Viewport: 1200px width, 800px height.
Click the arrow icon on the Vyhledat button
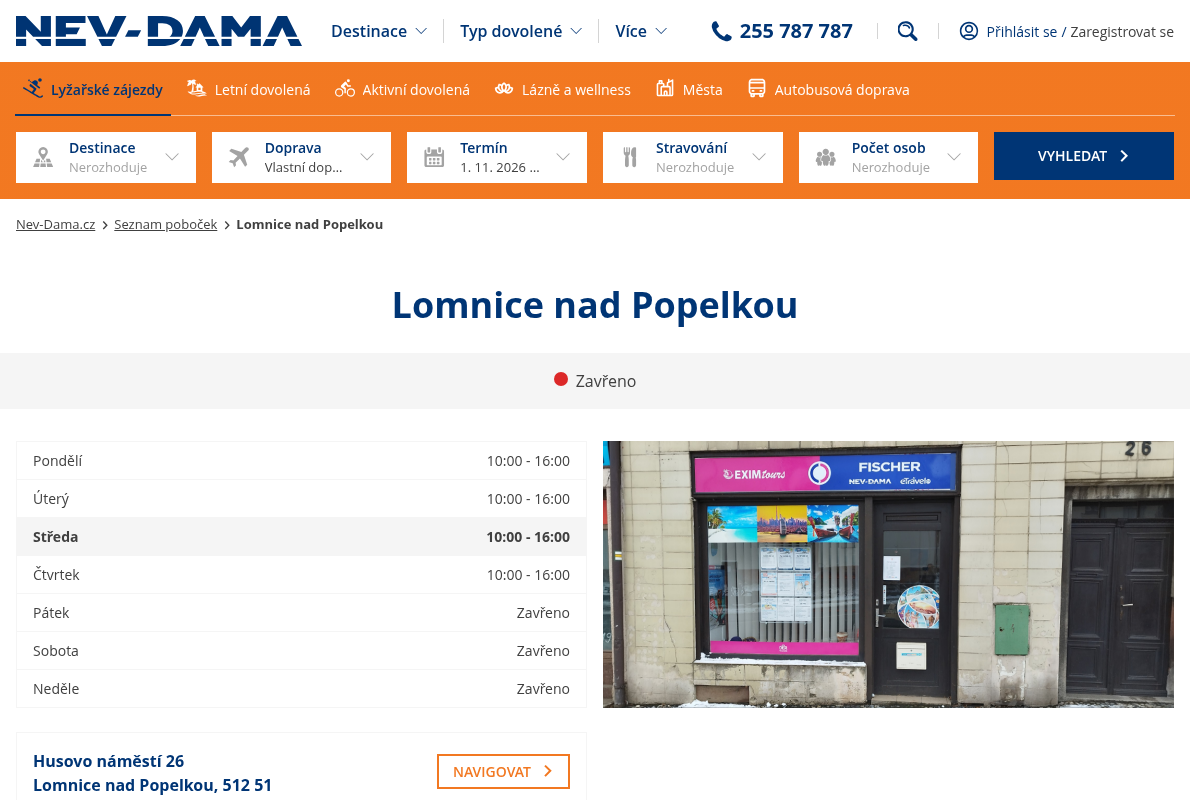(x=1124, y=156)
